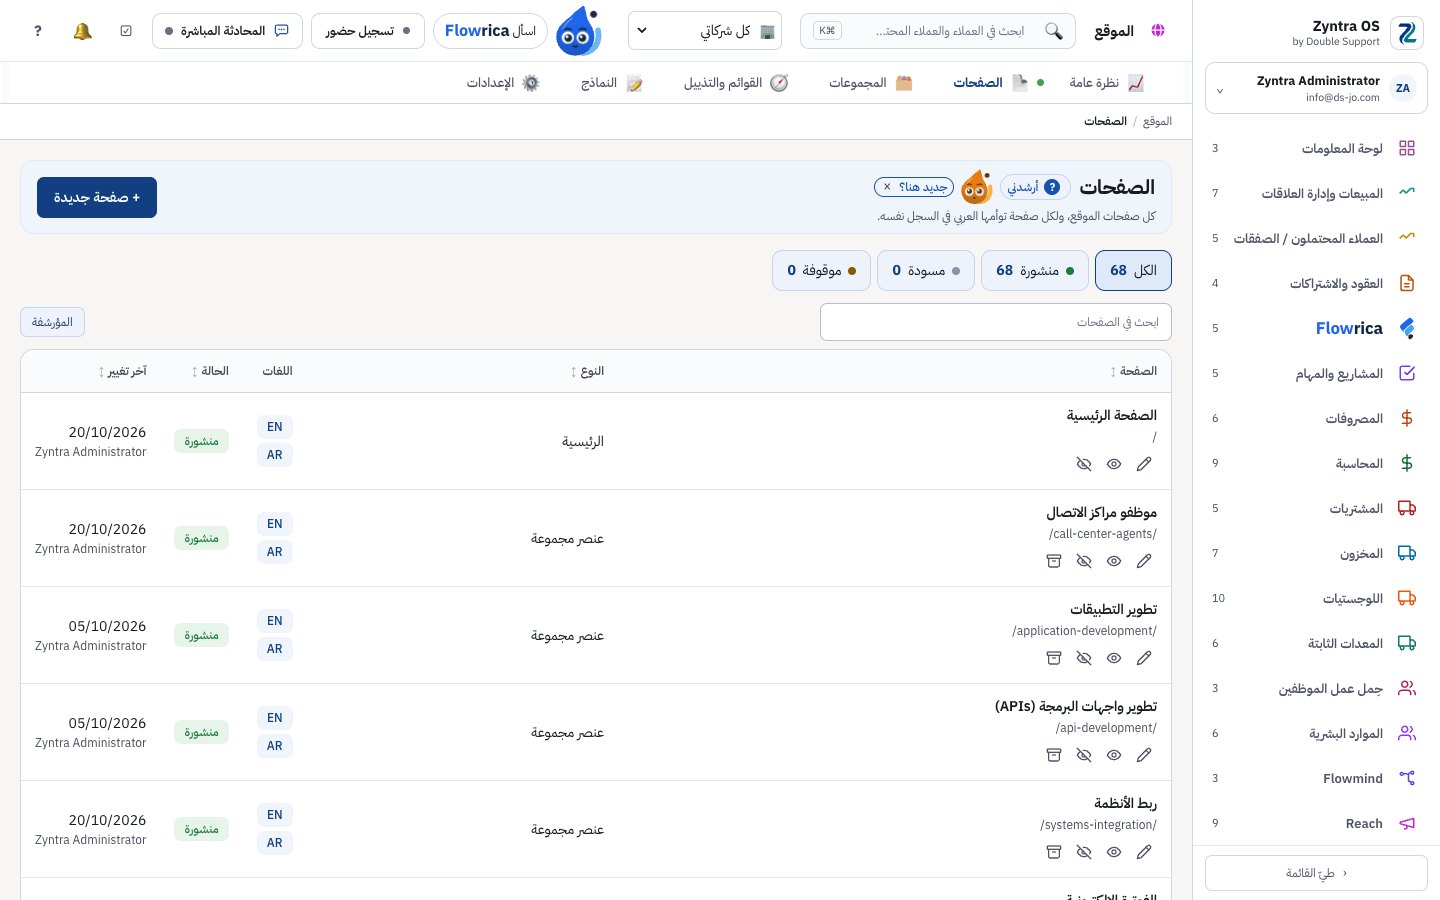
Task: Click the Zyntra OS logo
Action: point(1408,33)
